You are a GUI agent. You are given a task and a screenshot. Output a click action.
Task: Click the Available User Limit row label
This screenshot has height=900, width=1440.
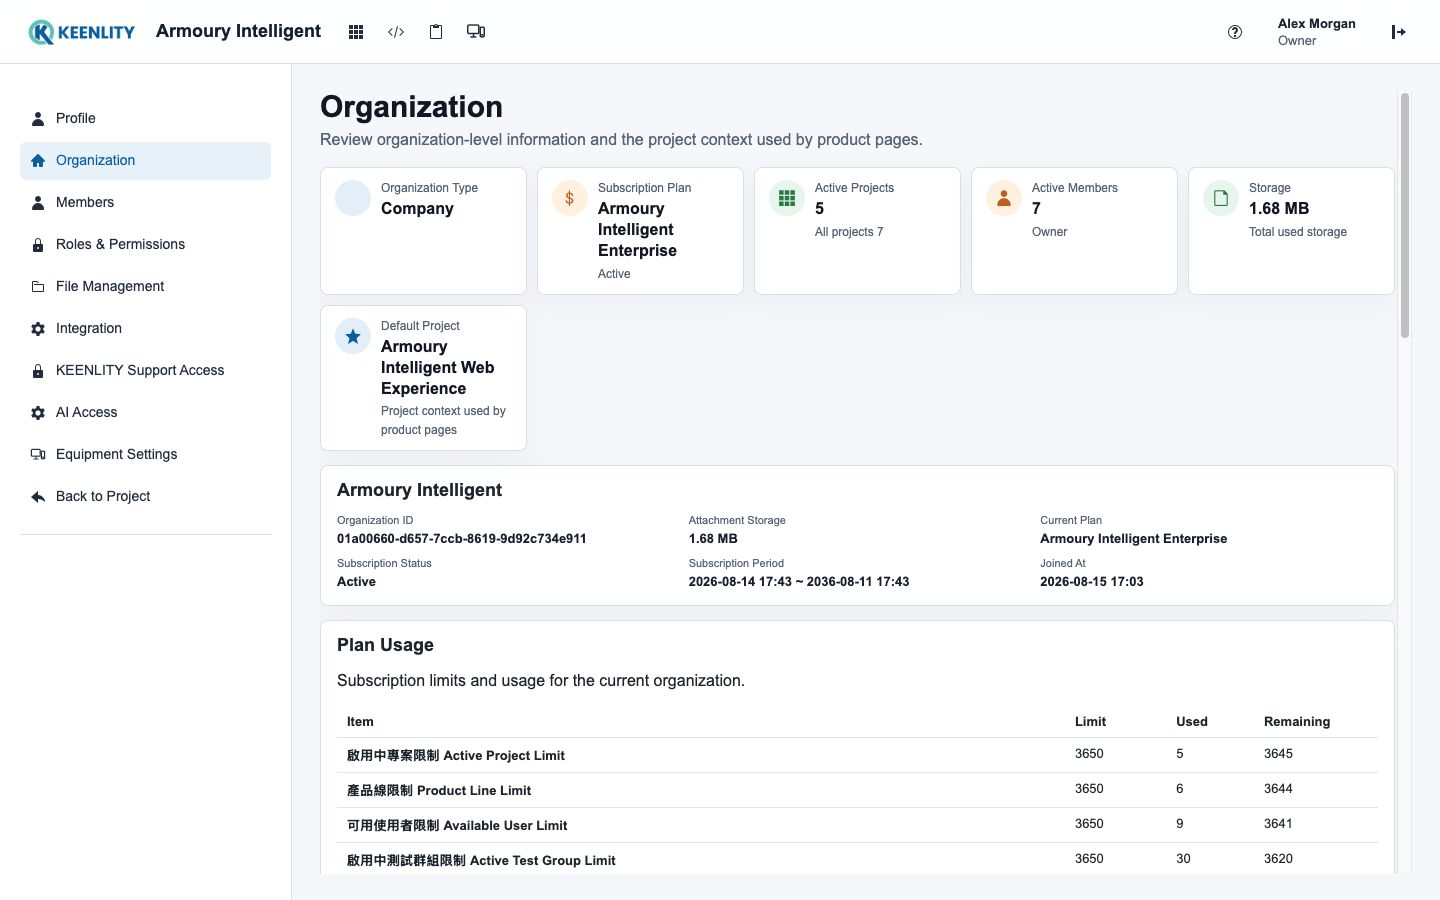(x=457, y=826)
